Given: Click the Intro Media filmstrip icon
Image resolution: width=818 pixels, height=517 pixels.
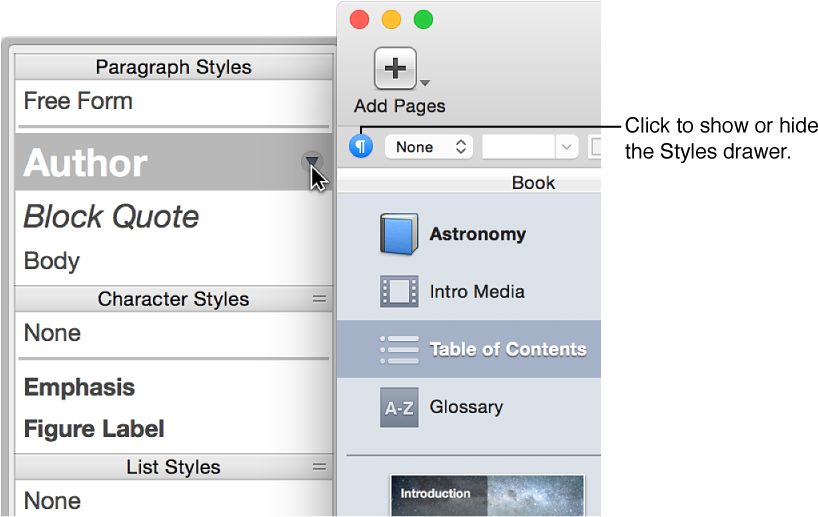Looking at the screenshot, I should pos(399,292).
